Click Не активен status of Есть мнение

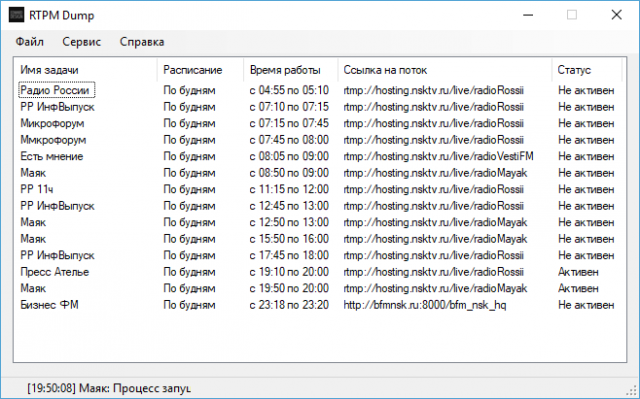pos(586,156)
